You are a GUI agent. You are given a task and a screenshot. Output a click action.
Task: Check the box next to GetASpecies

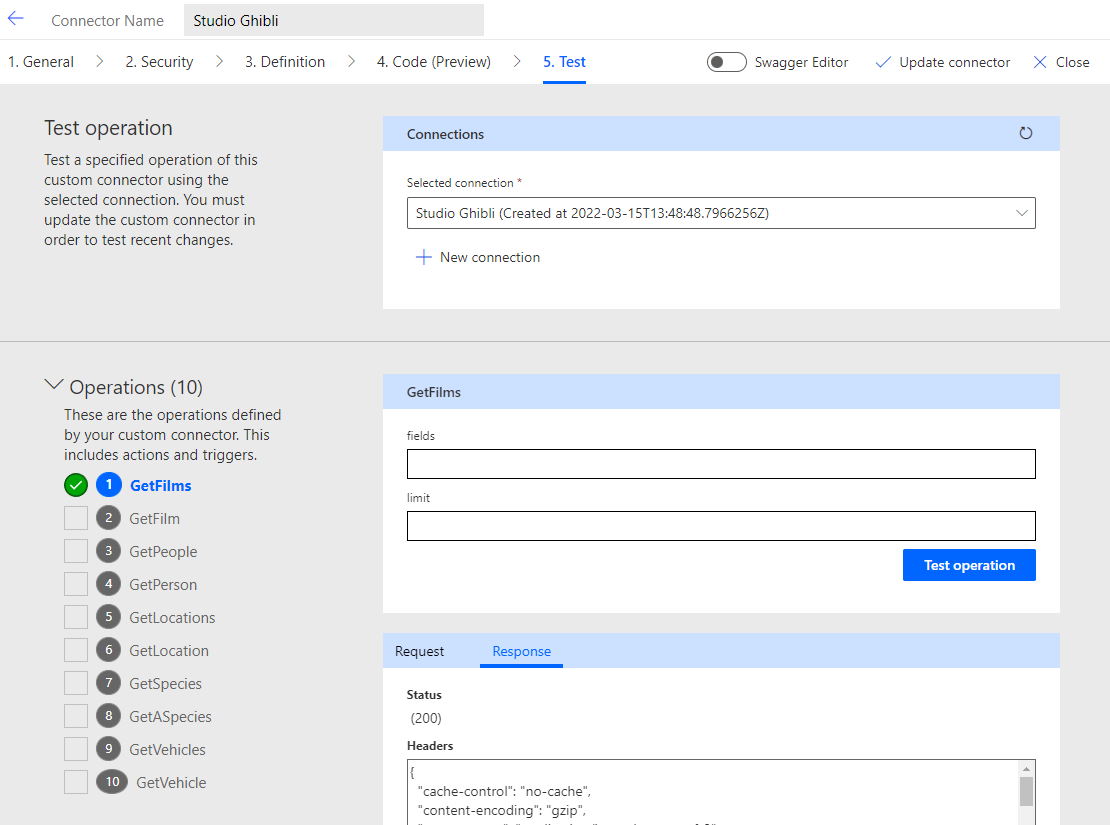click(76, 716)
